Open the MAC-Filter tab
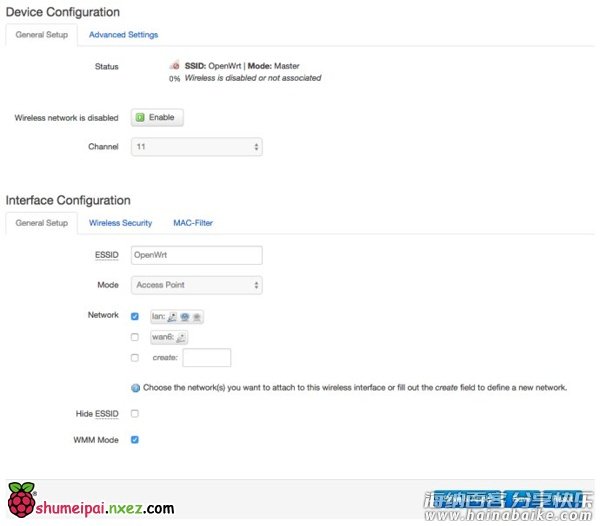600x526 pixels. click(193, 223)
